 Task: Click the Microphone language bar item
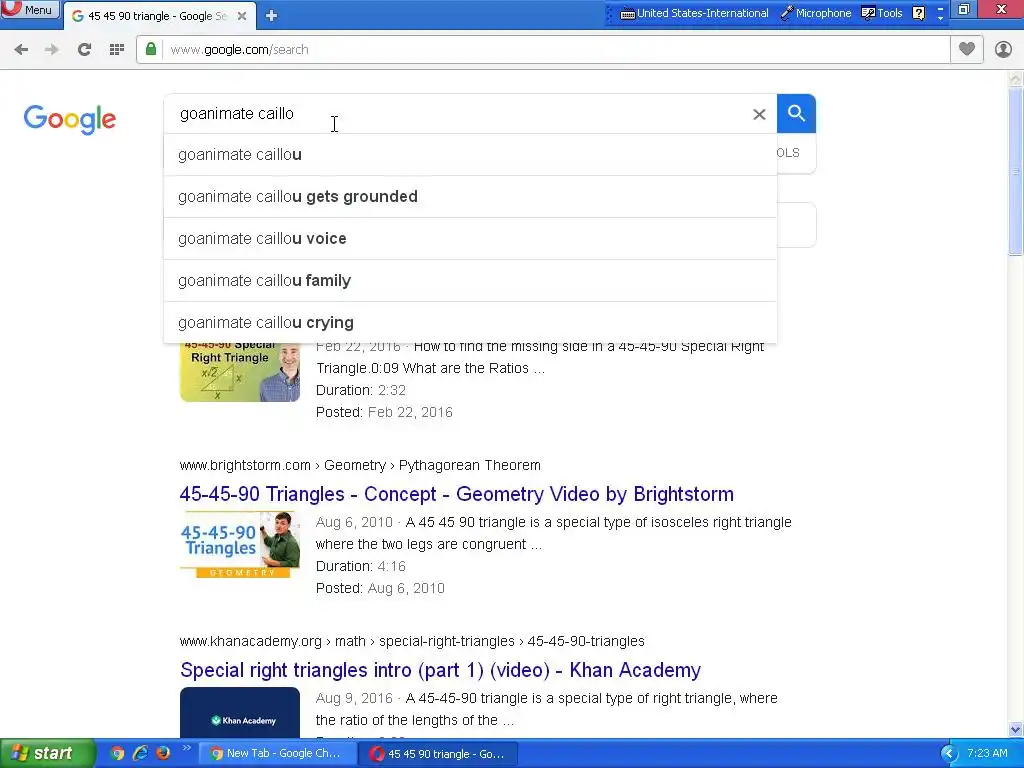[x=816, y=13]
